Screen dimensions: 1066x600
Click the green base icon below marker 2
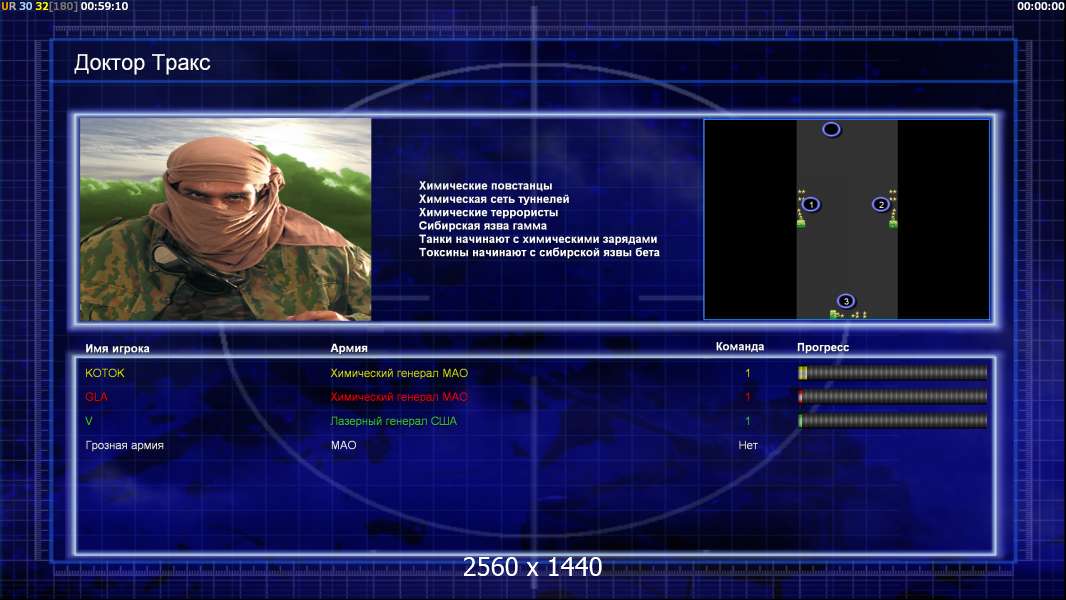(x=893, y=222)
